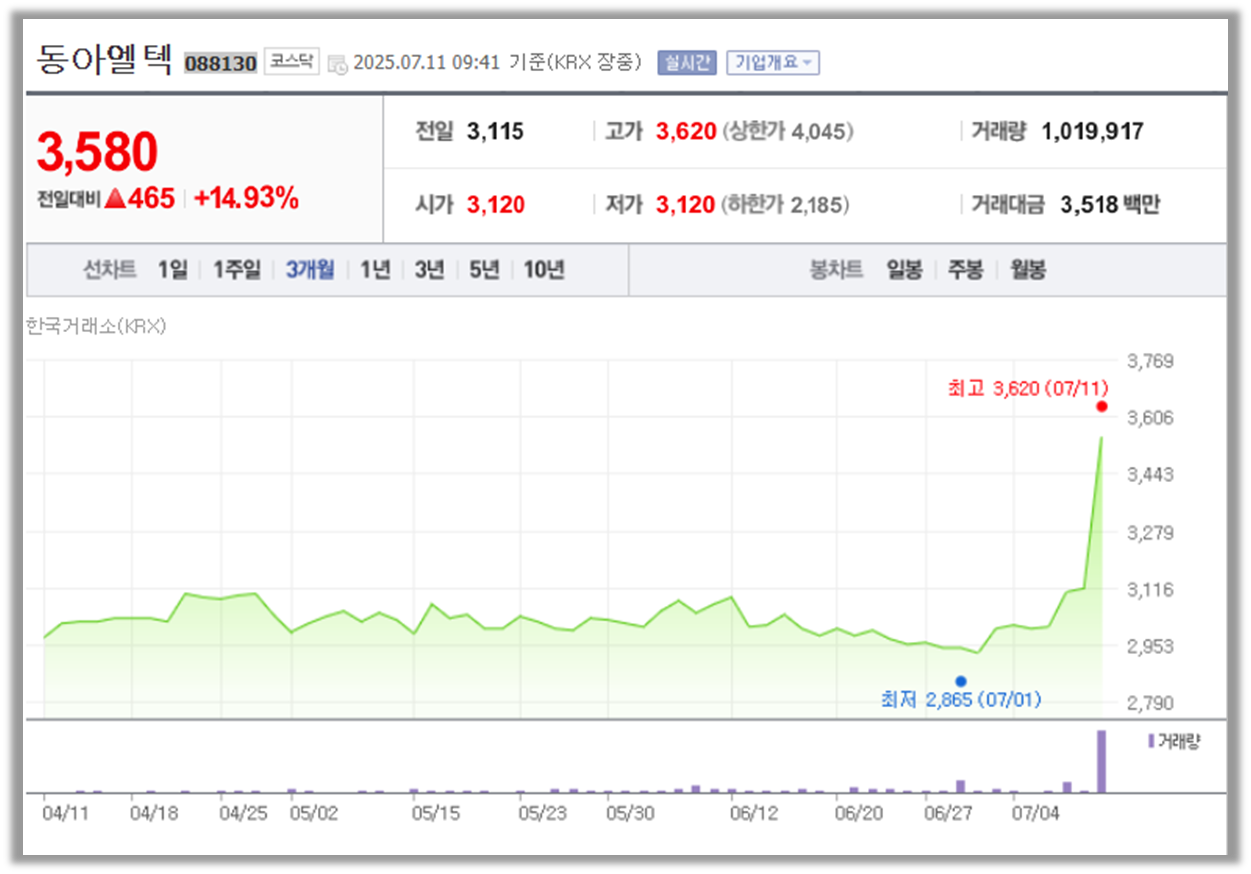Select the 10년 line chart period
This screenshot has width=1251, height=874.
click(x=544, y=270)
